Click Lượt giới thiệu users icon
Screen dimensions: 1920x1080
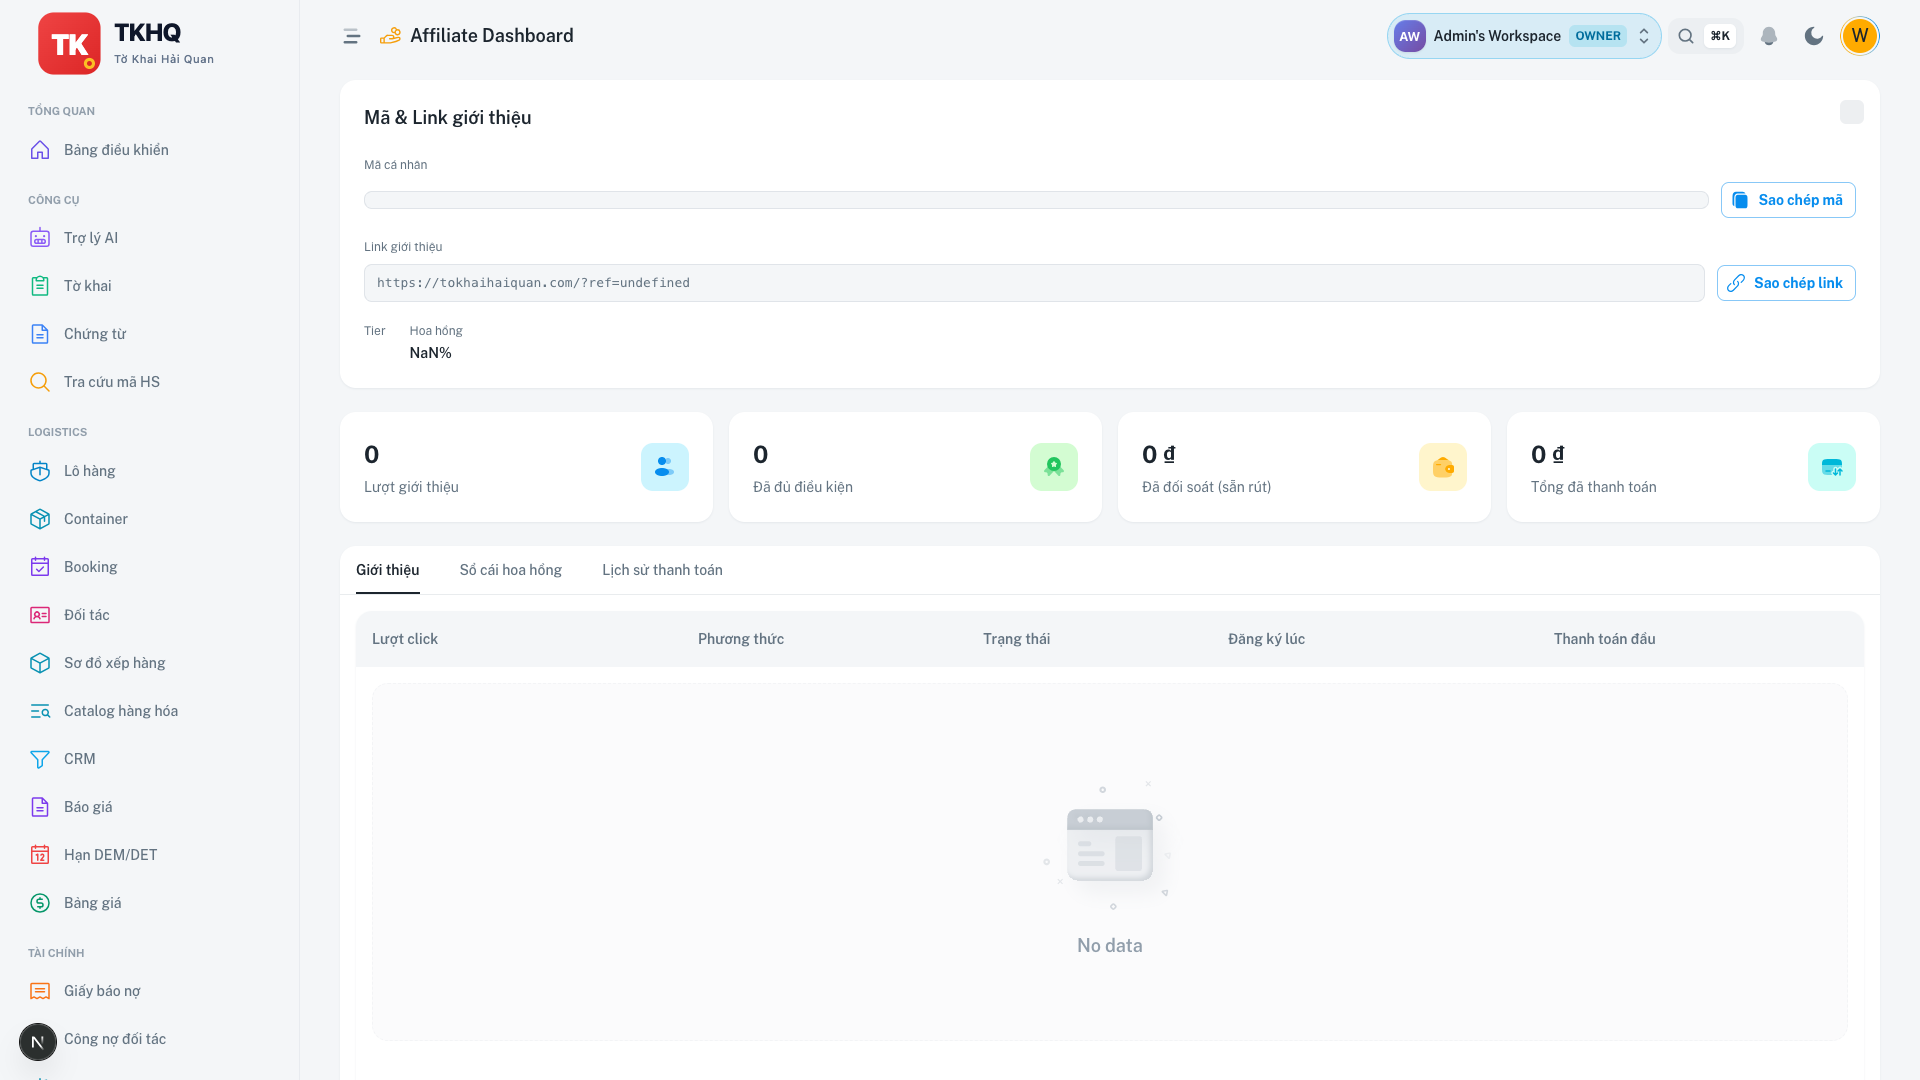(665, 467)
